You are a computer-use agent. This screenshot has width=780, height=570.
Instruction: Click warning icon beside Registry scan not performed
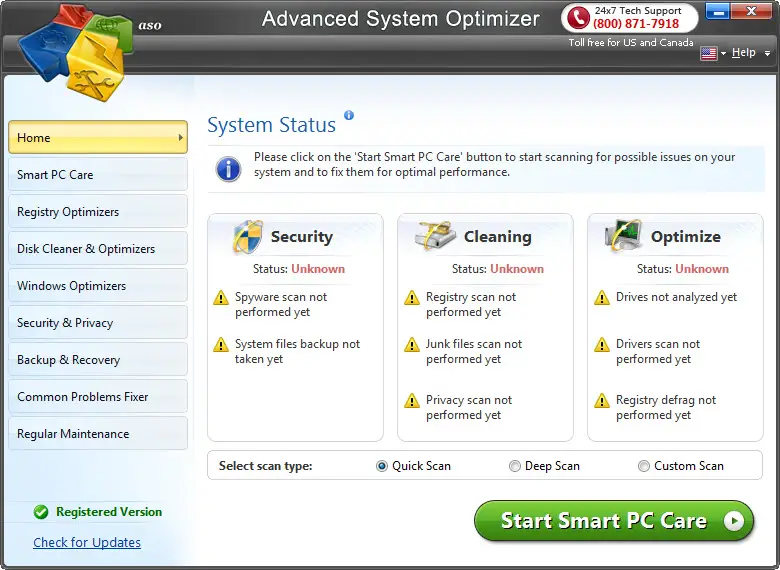(412, 298)
